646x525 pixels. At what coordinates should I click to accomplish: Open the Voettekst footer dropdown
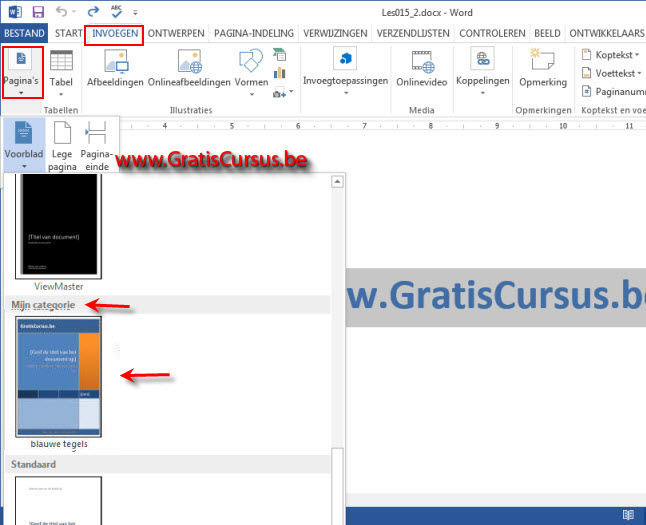coord(611,73)
